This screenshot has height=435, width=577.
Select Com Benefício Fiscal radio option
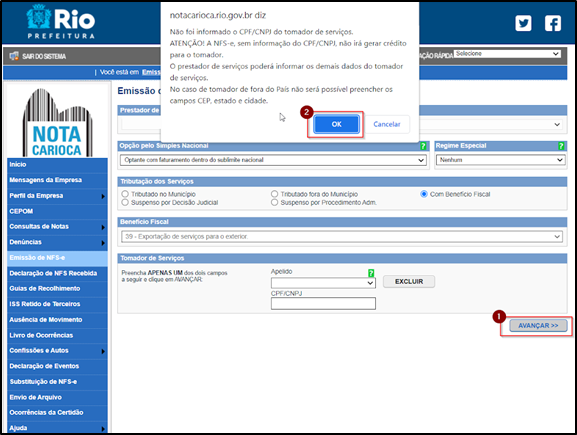pos(424,194)
